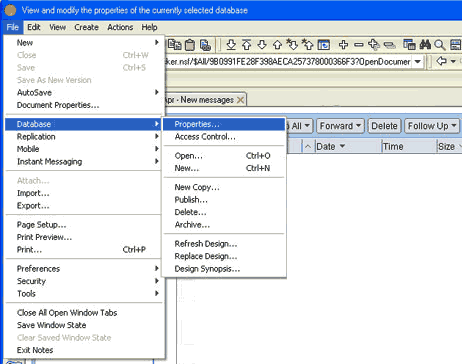Open the Forward button dropdown
The image size is (462, 364).
[358, 126]
